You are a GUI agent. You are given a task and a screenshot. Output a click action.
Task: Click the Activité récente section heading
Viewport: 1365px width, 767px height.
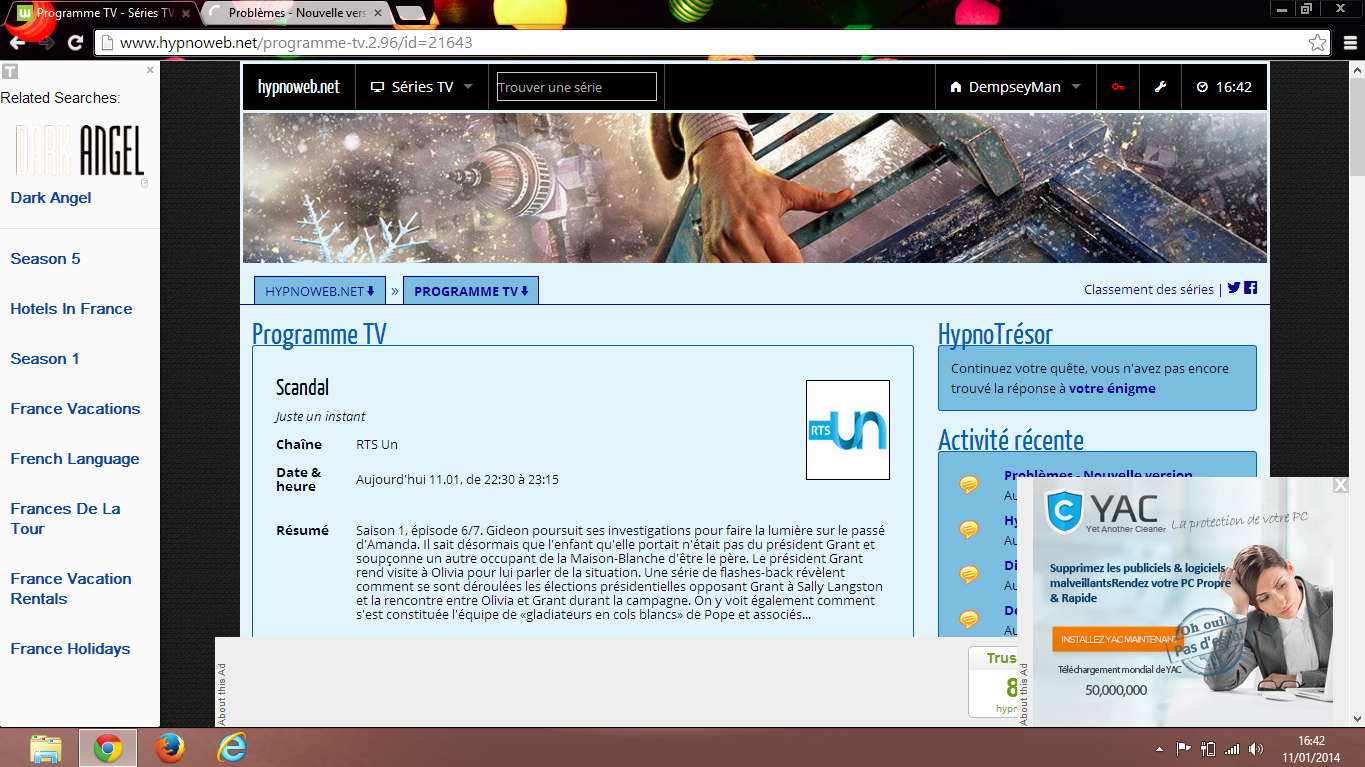click(1011, 440)
